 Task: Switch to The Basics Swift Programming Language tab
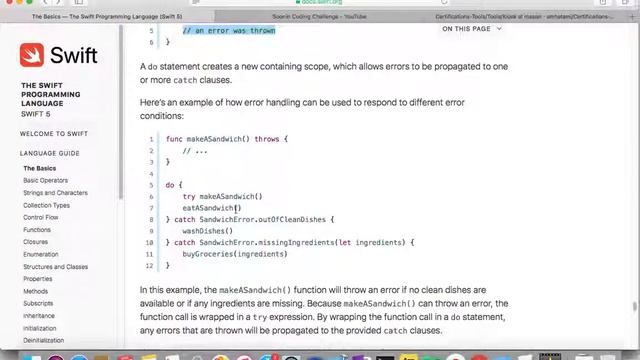[x=107, y=17]
